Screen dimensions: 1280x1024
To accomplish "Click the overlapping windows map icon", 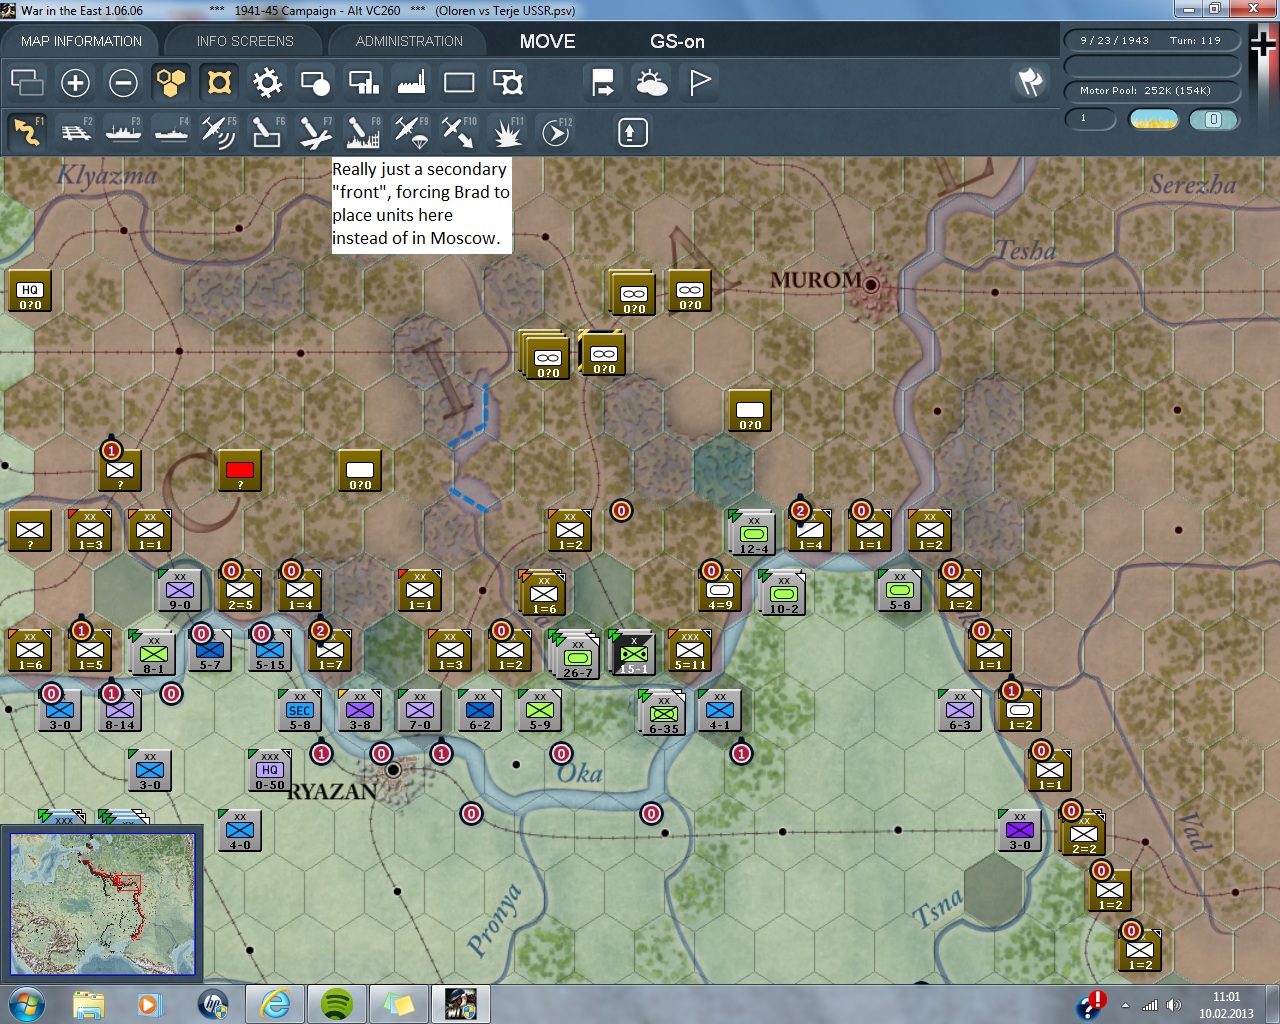I will 27,82.
